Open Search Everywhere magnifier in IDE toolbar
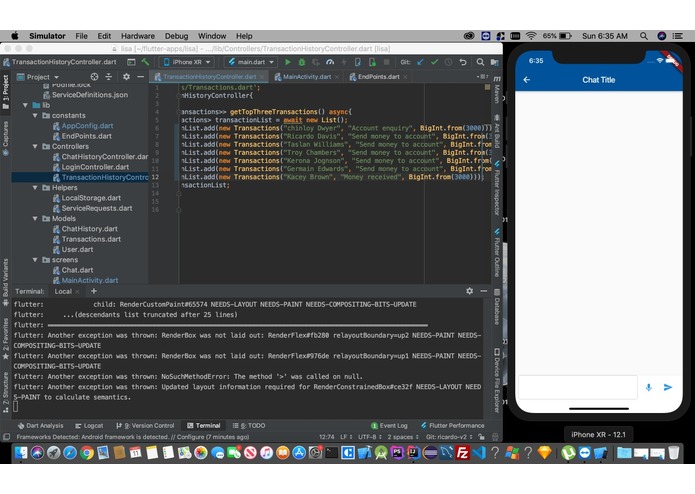Screen dimensions: 695x494 click(x=480, y=62)
